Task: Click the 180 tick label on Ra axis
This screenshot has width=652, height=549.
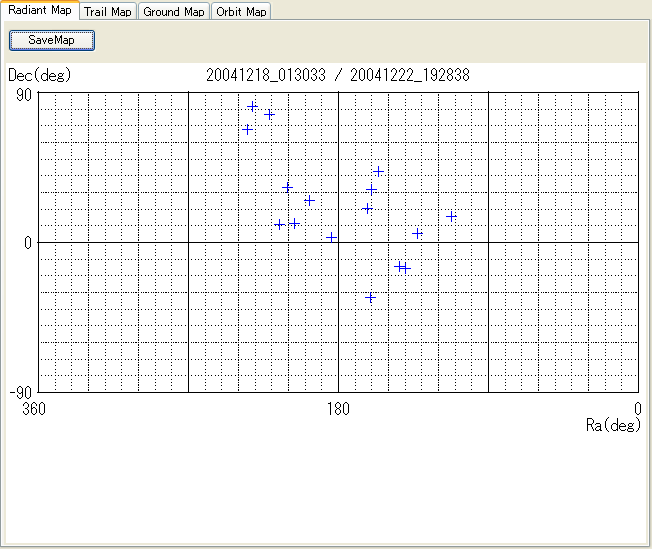Action: 338,408
